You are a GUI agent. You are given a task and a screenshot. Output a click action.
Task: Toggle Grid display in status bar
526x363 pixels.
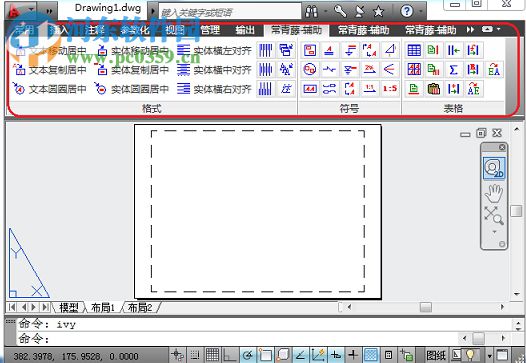click(212, 355)
